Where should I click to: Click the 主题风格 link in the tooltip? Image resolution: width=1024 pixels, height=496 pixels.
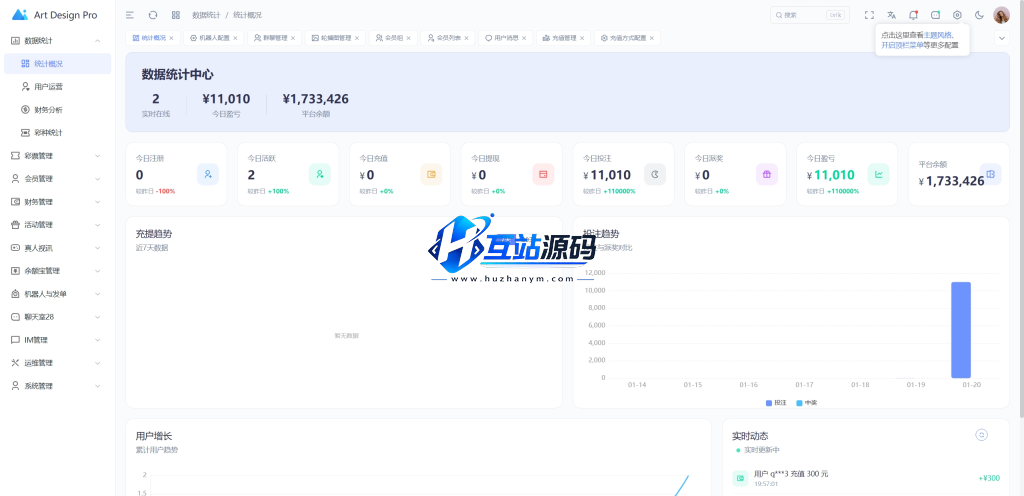[938, 35]
